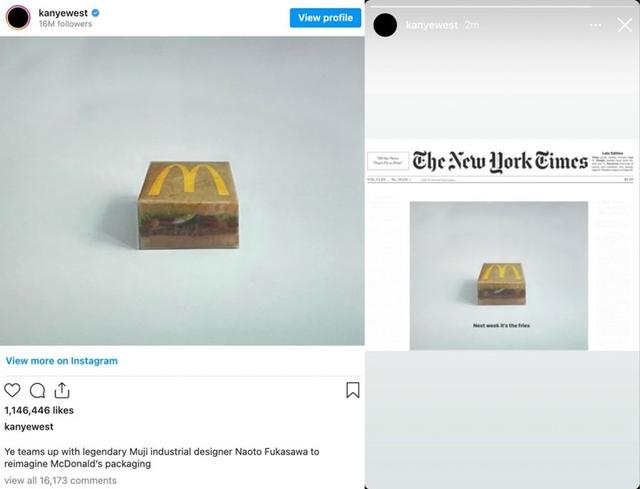The image size is (640, 489).
Task: Expand view all 16,173 comments
Action: click(x=61, y=481)
